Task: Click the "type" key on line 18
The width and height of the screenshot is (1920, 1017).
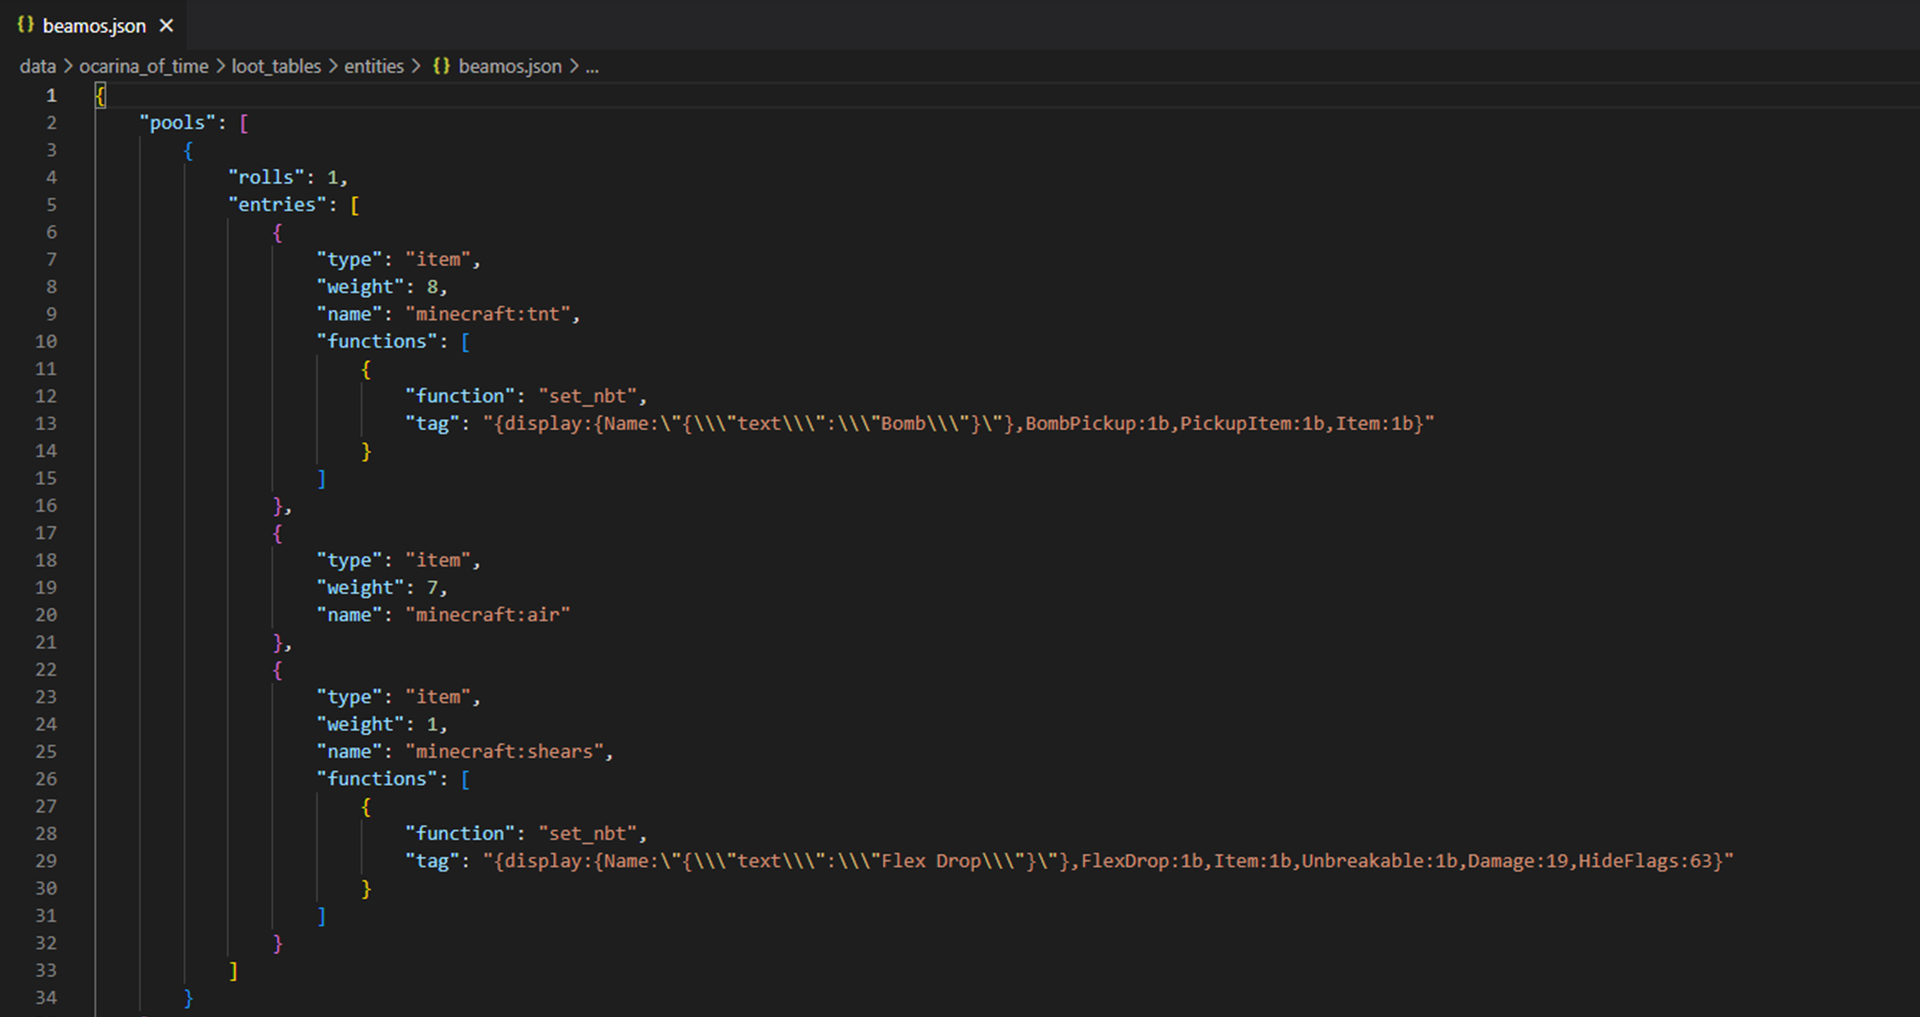Action: coord(349,561)
